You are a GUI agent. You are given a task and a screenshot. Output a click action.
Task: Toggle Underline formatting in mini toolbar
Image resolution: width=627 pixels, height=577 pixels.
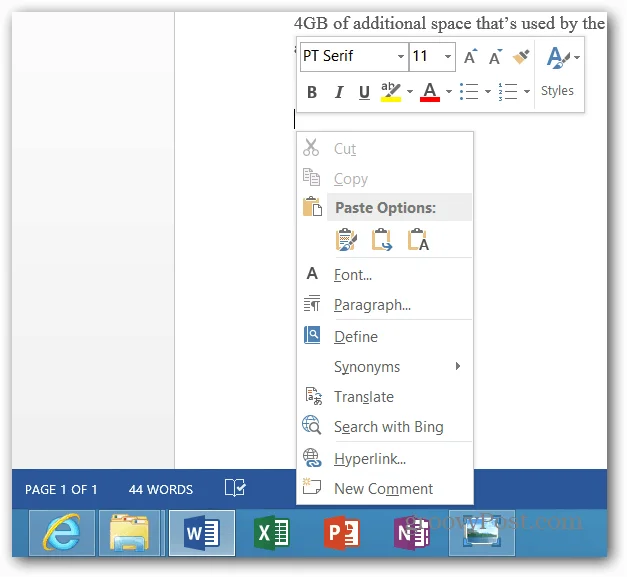pos(364,92)
